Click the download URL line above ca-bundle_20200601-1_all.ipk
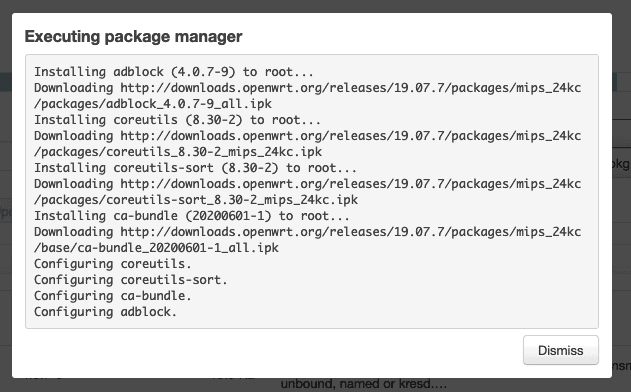The height and width of the screenshot is (392, 631). (x=307, y=231)
